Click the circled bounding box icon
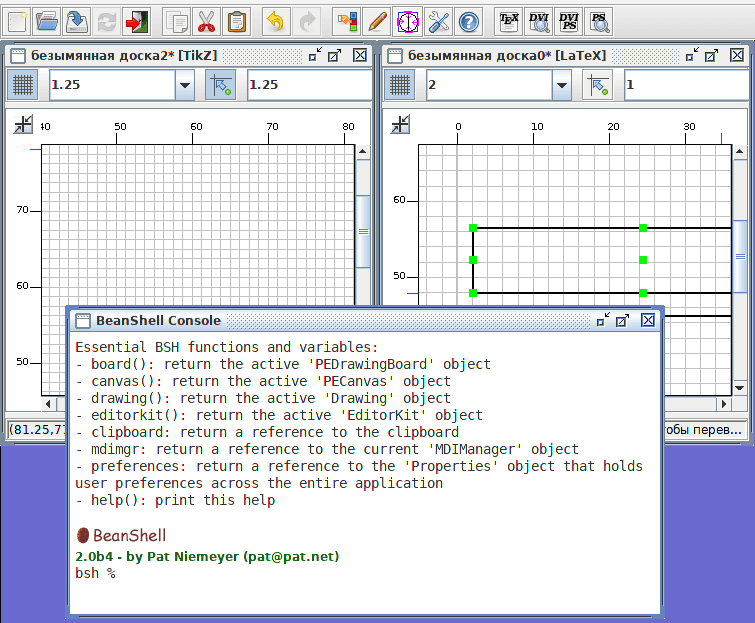Screen dimensions: 755x623 (x=407, y=22)
